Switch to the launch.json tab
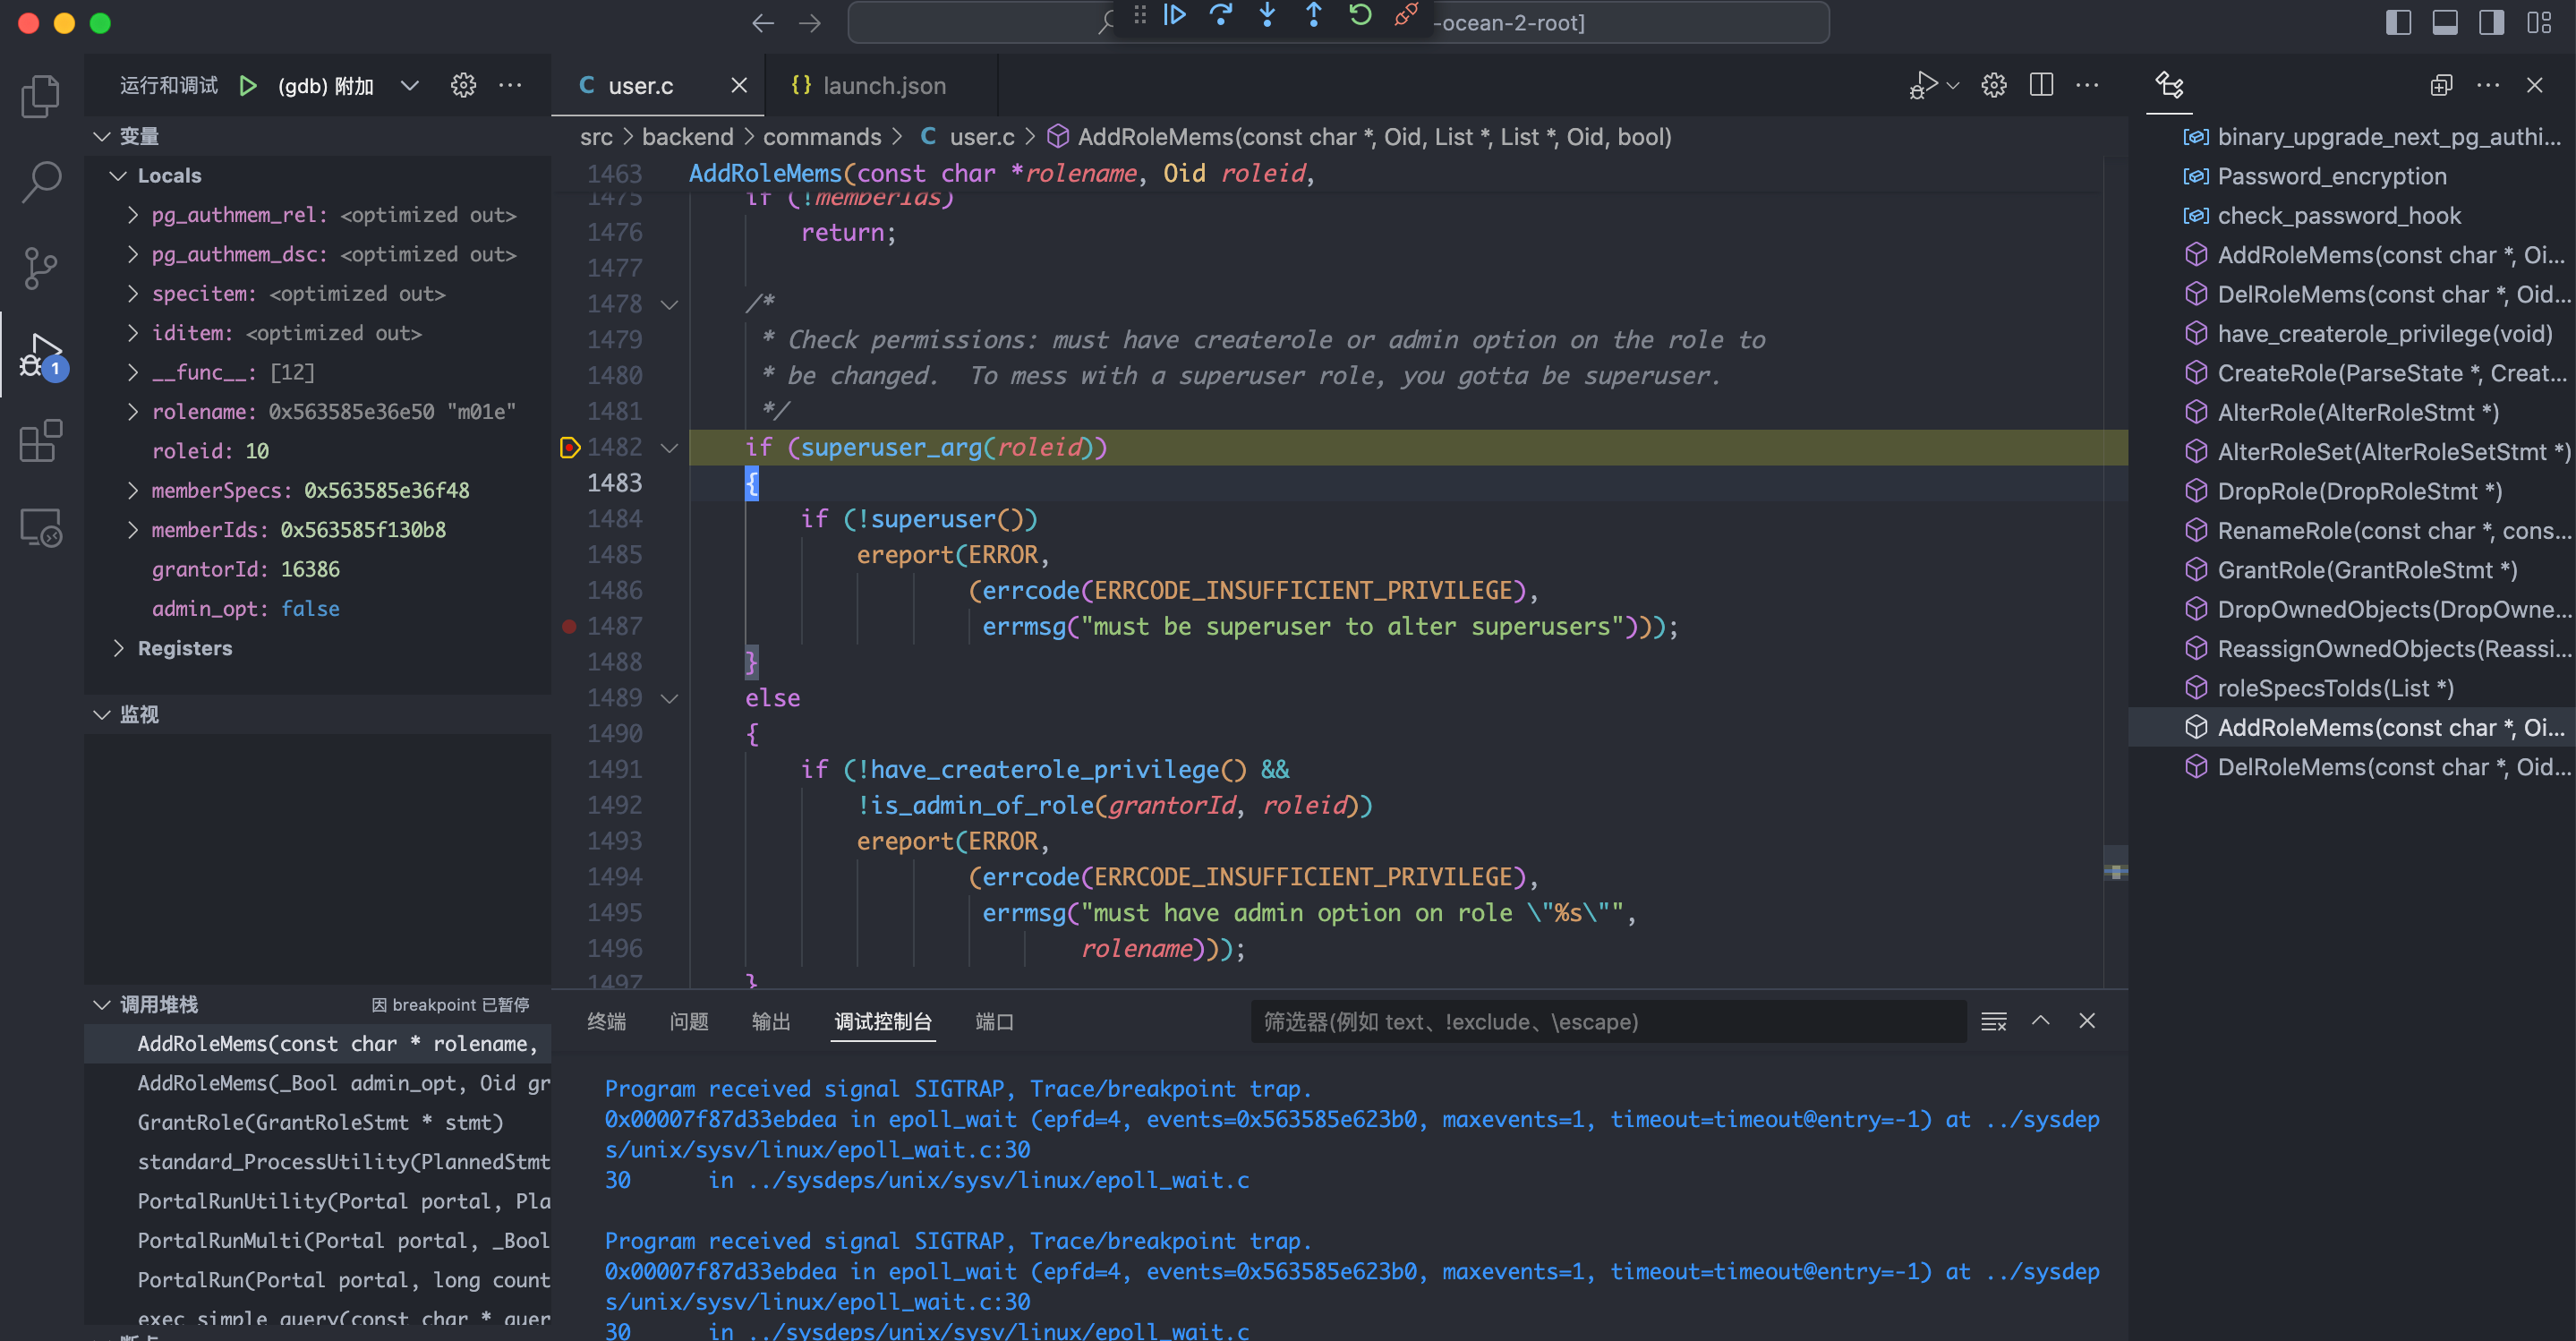The height and width of the screenshot is (1341, 2576). (x=883, y=86)
